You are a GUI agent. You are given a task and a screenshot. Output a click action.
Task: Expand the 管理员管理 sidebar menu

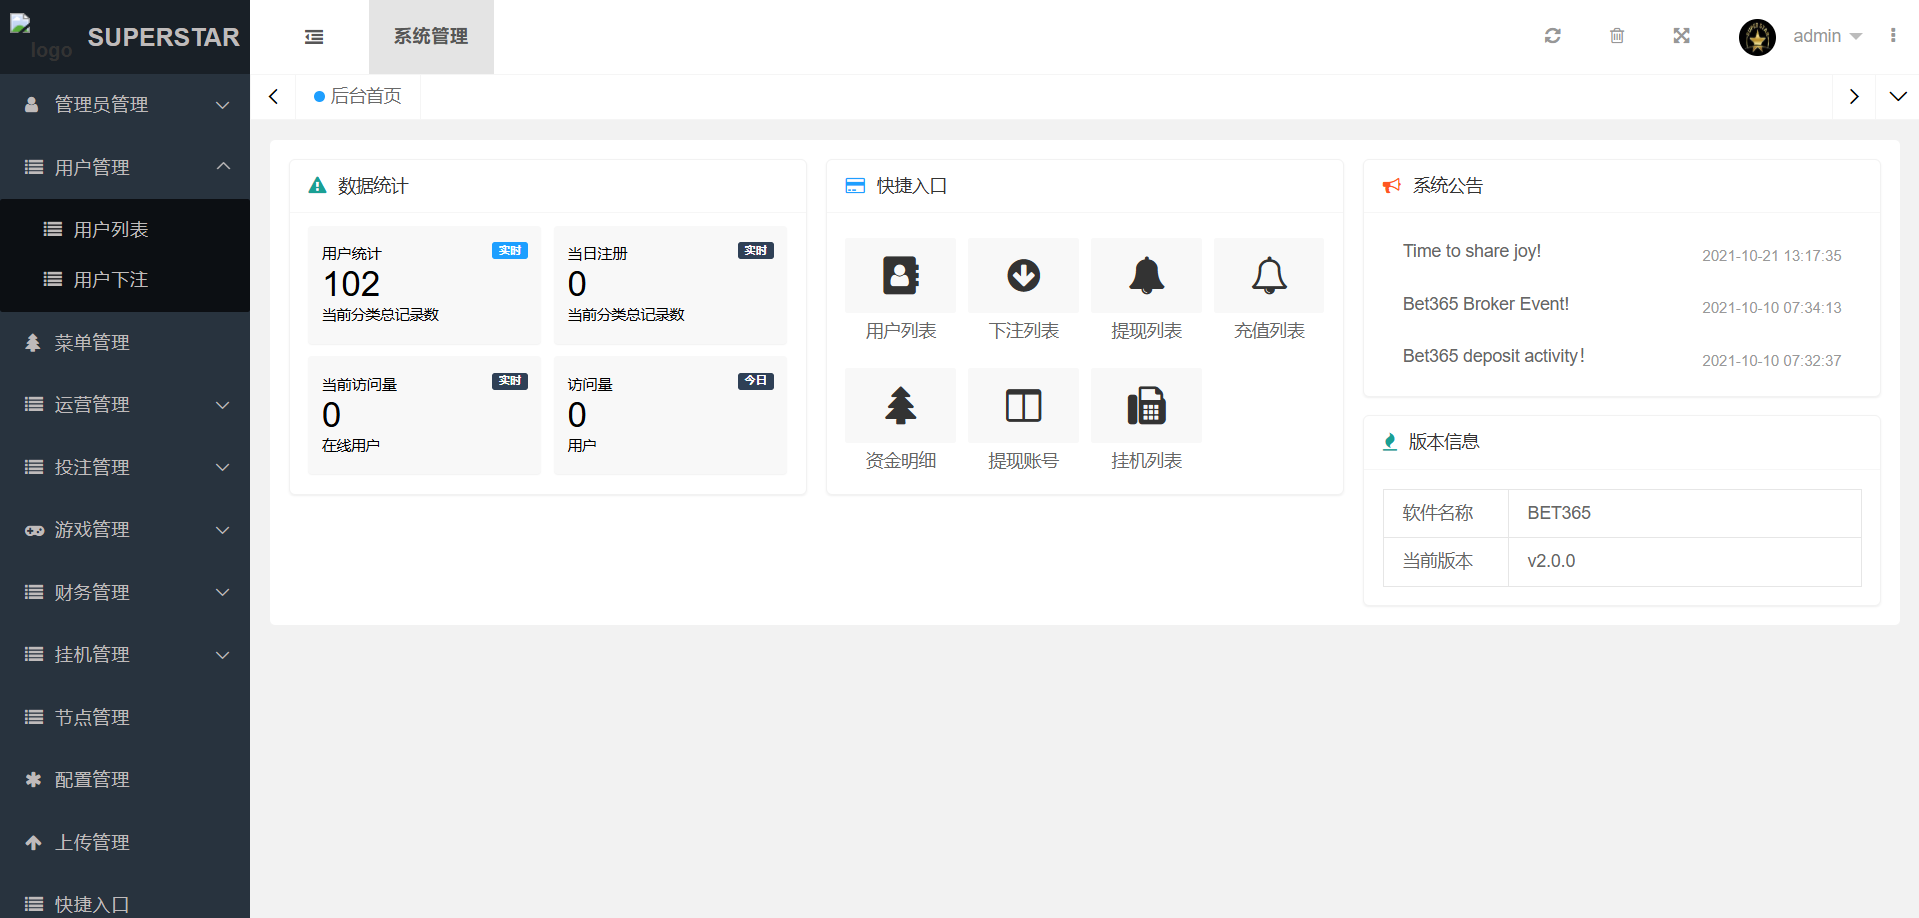(125, 105)
